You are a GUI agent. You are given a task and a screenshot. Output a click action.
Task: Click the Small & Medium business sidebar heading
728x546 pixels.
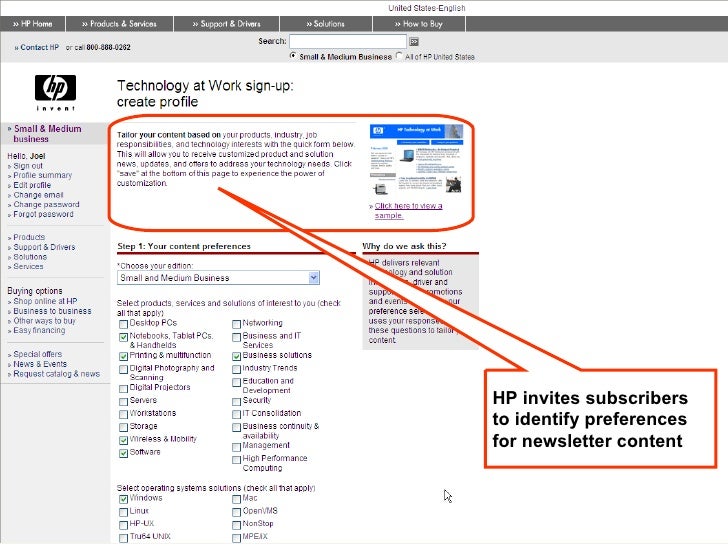click(x=47, y=134)
